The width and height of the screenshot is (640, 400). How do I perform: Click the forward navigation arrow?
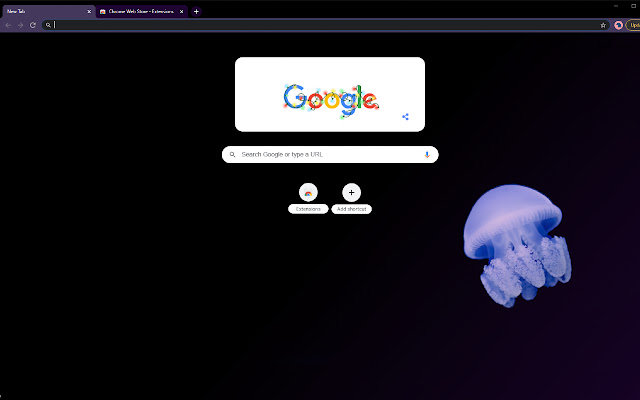[x=20, y=25]
